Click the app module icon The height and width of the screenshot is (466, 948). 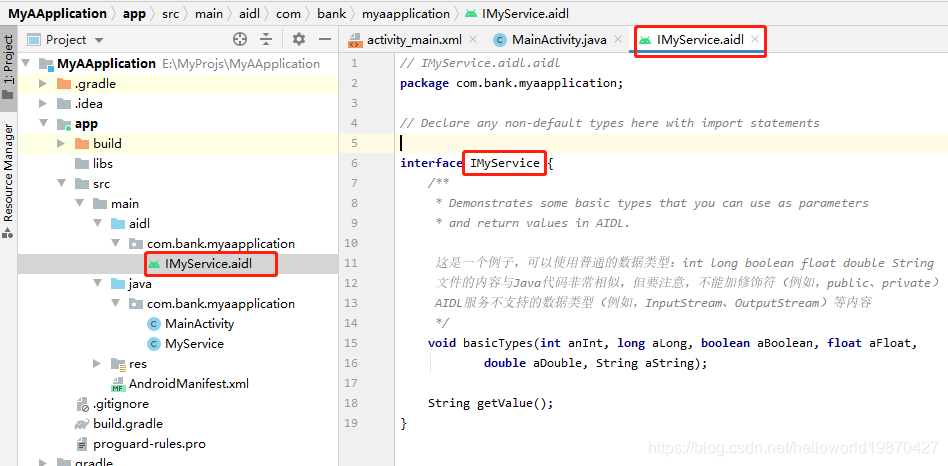64,124
